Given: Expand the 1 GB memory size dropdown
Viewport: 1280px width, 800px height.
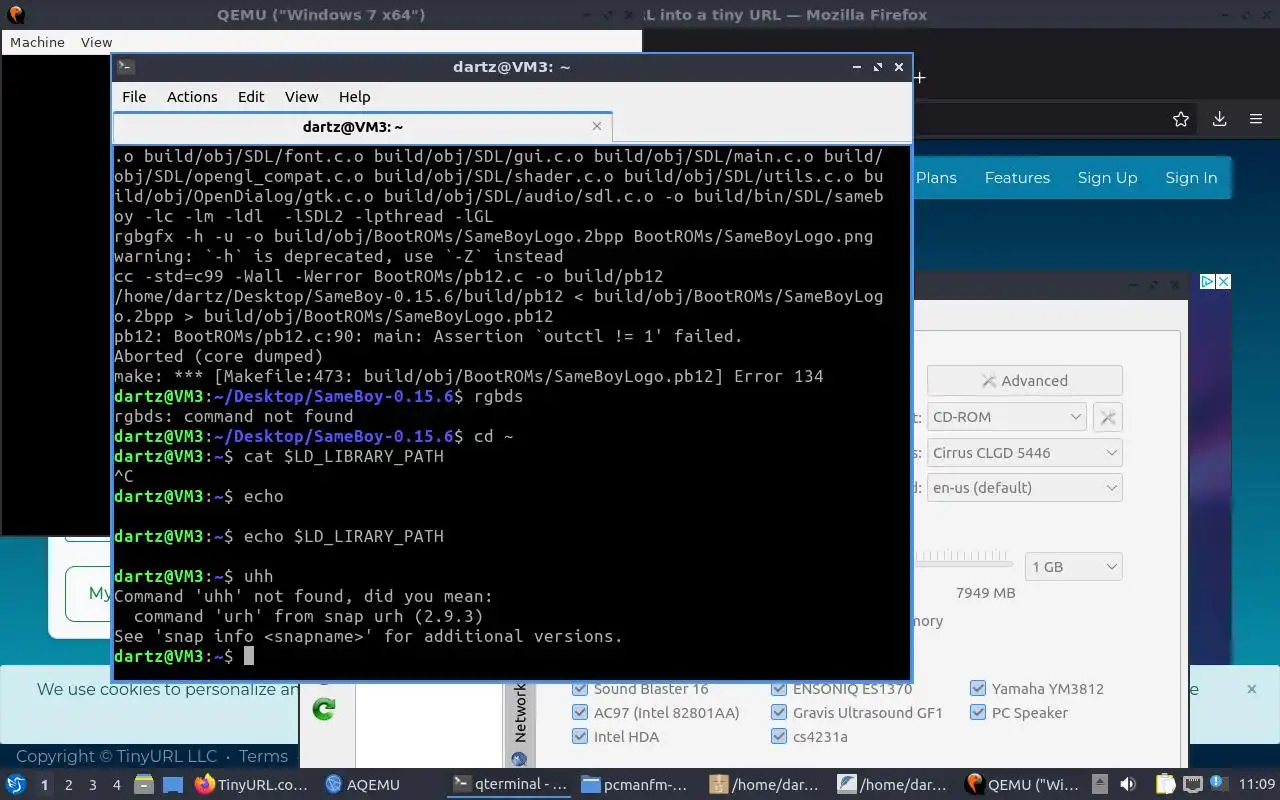Looking at the screenshot, I should pyautogui.click(x=1074, y=567).
